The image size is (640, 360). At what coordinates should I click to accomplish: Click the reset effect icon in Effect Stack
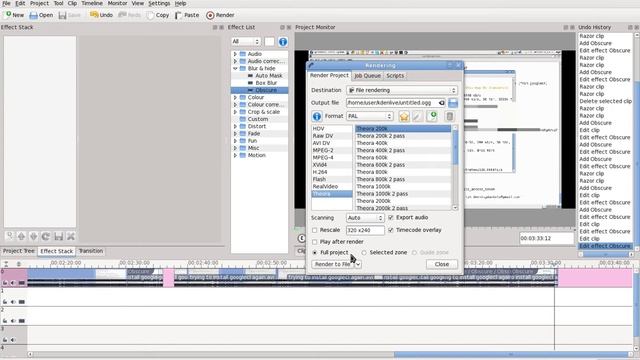[46, 236]
